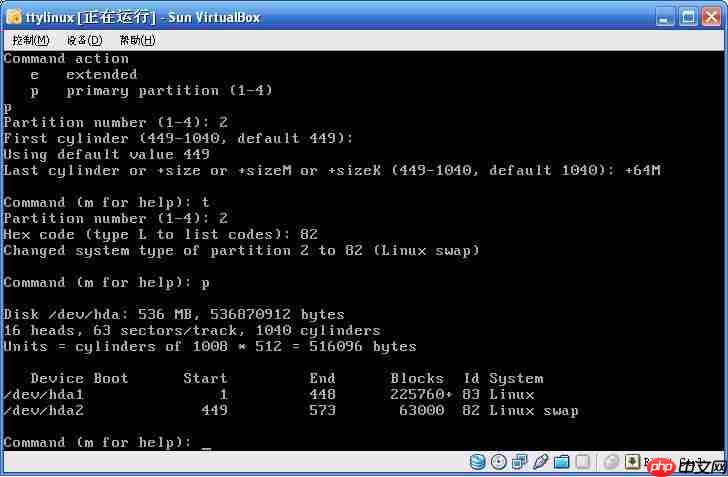The width and height of the screenshot is (728, 477).
Task: Click the end cylinder value '448'
Action: coord(322,394)
